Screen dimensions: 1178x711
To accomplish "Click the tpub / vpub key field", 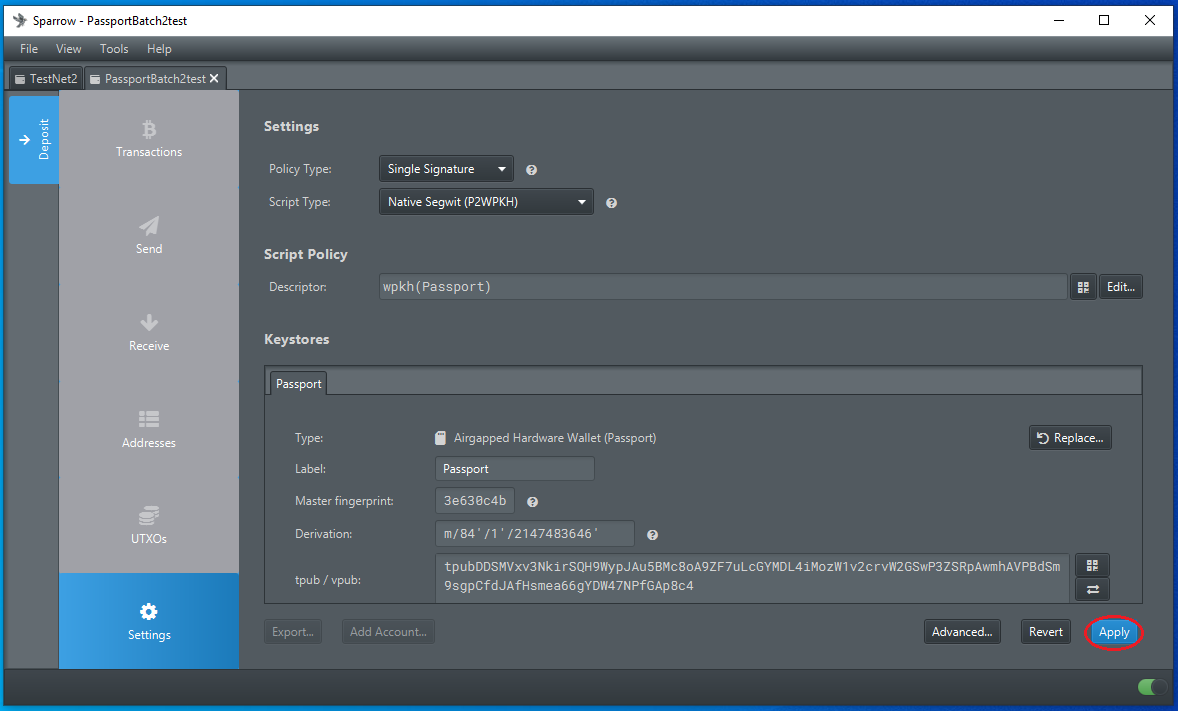I will (x=752, y=577).
